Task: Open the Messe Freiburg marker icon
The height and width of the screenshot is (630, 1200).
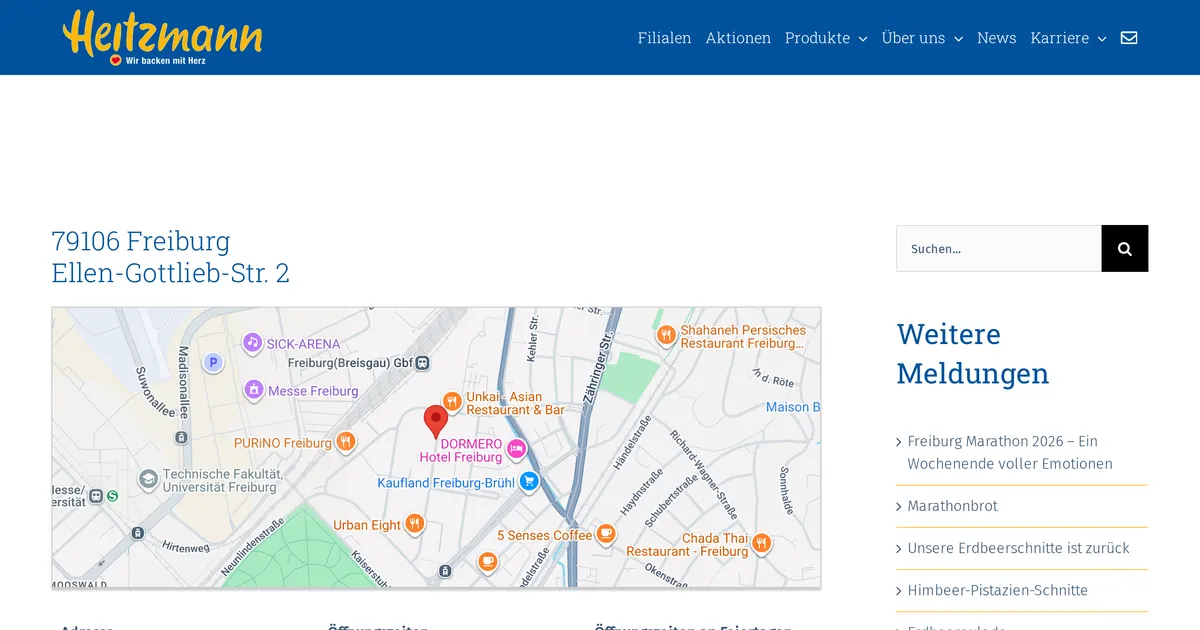Action: [254, 390]
